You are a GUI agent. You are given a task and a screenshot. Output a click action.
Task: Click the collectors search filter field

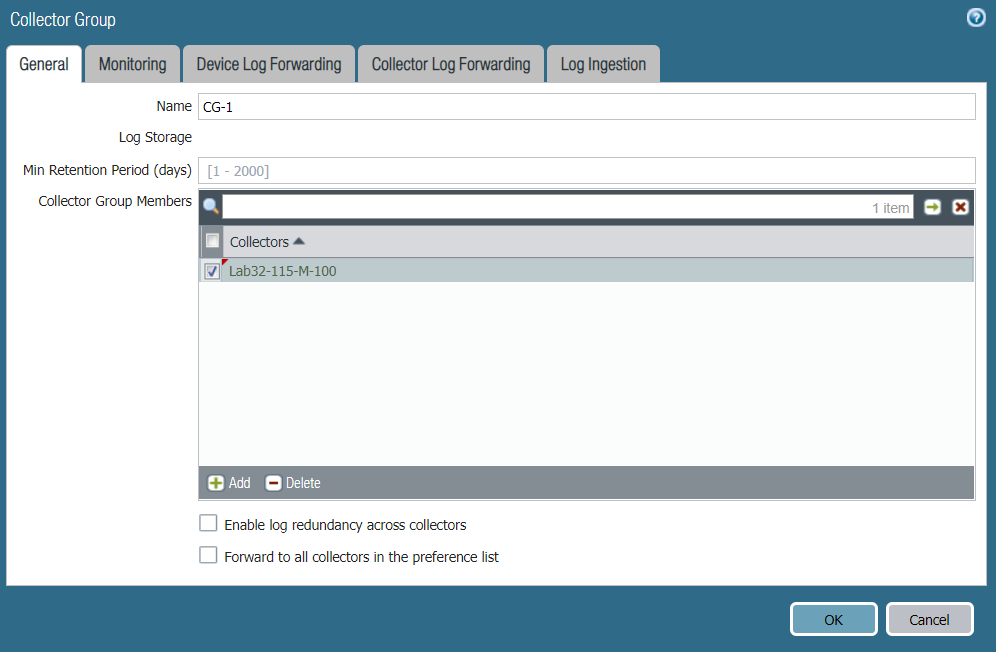pos(567,207)
